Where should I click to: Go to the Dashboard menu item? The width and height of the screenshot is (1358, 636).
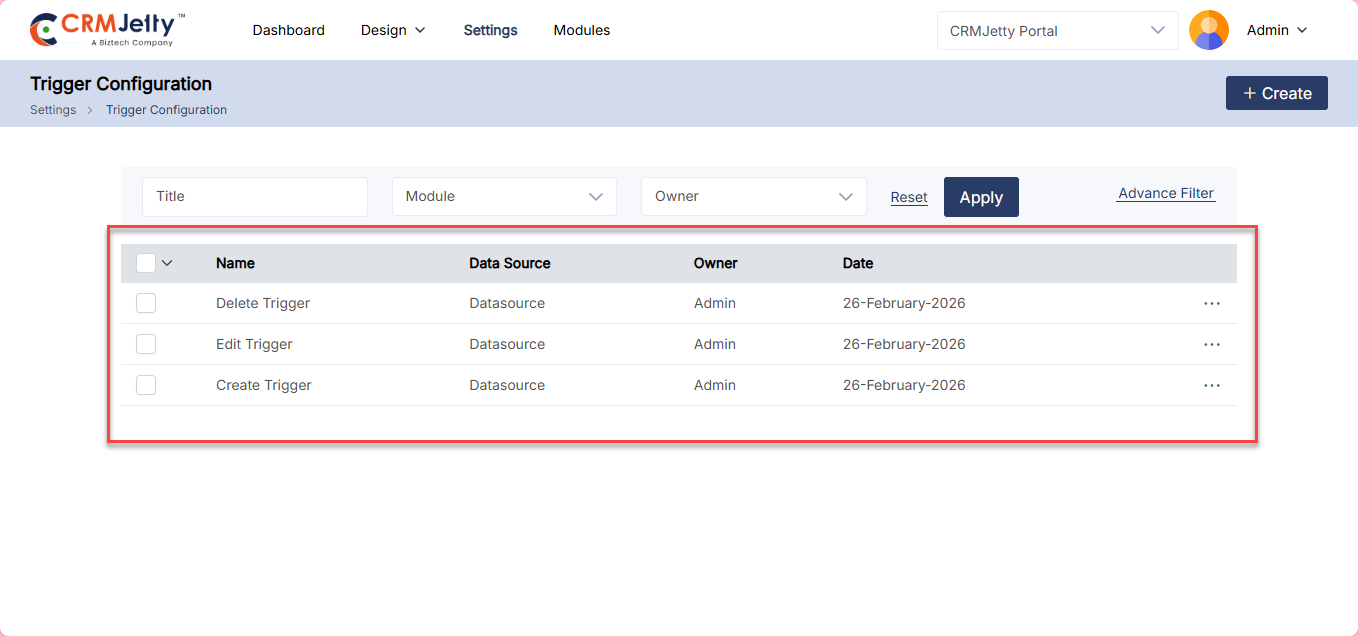point(288,30)
